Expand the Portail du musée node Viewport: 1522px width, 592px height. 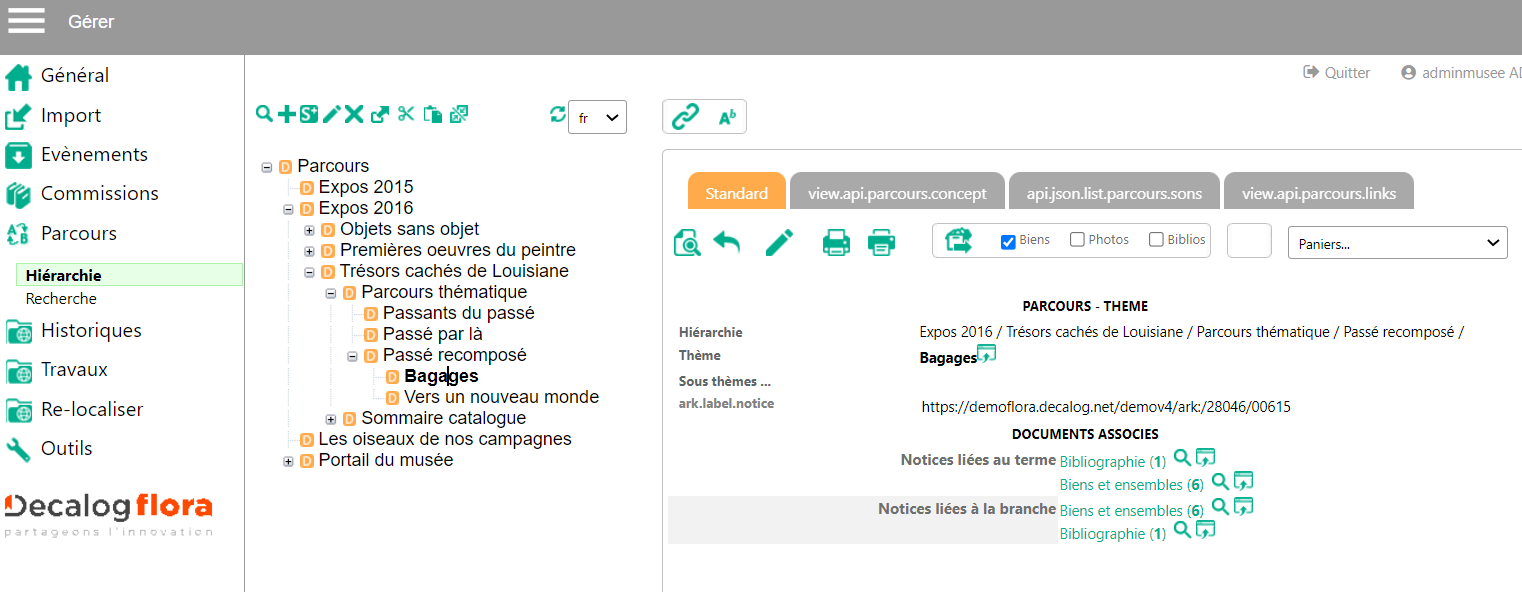click(x=288, y=461)
